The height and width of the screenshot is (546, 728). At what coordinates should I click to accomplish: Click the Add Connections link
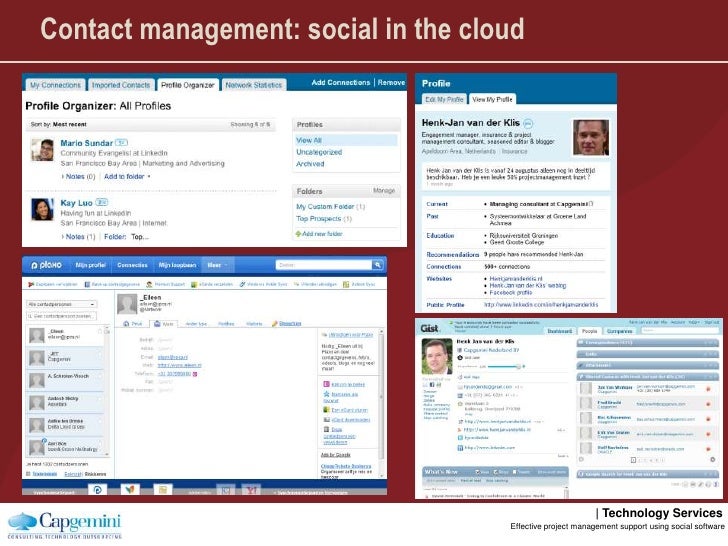[341, 82]
